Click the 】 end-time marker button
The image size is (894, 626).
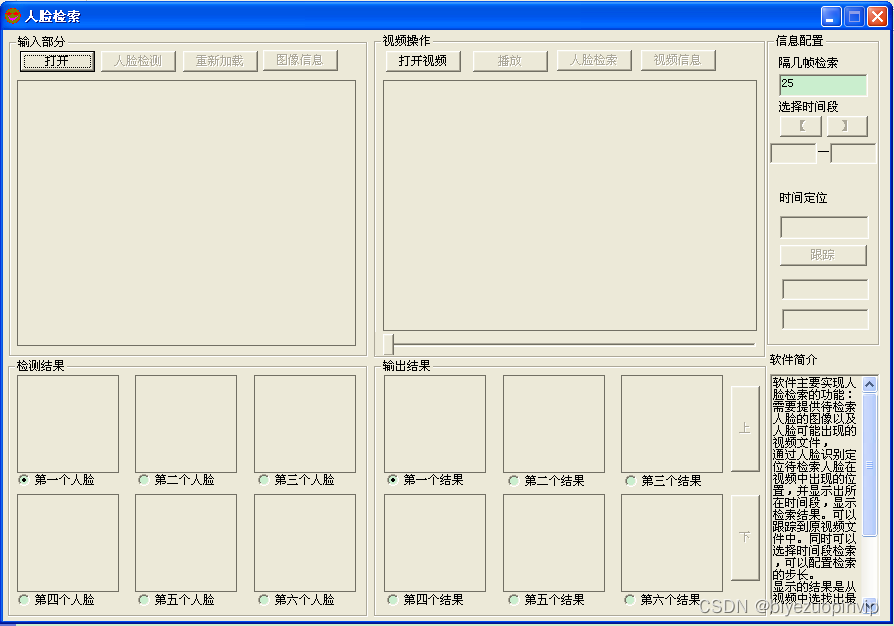pos(847,125)
